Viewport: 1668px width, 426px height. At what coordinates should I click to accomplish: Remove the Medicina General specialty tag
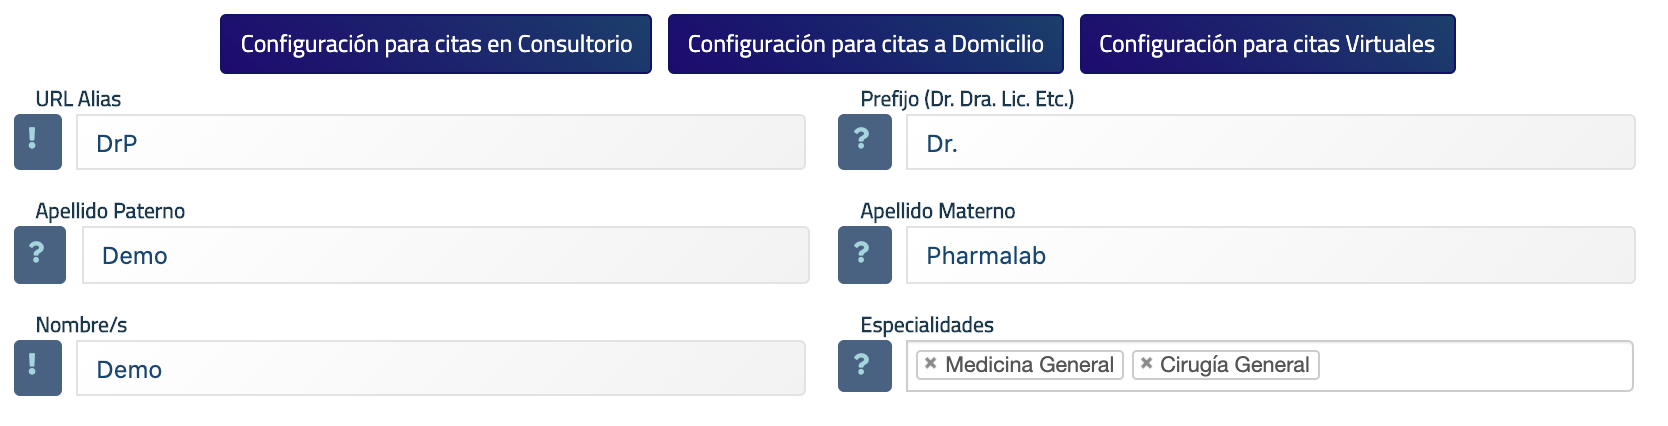(x=930, y=364)
